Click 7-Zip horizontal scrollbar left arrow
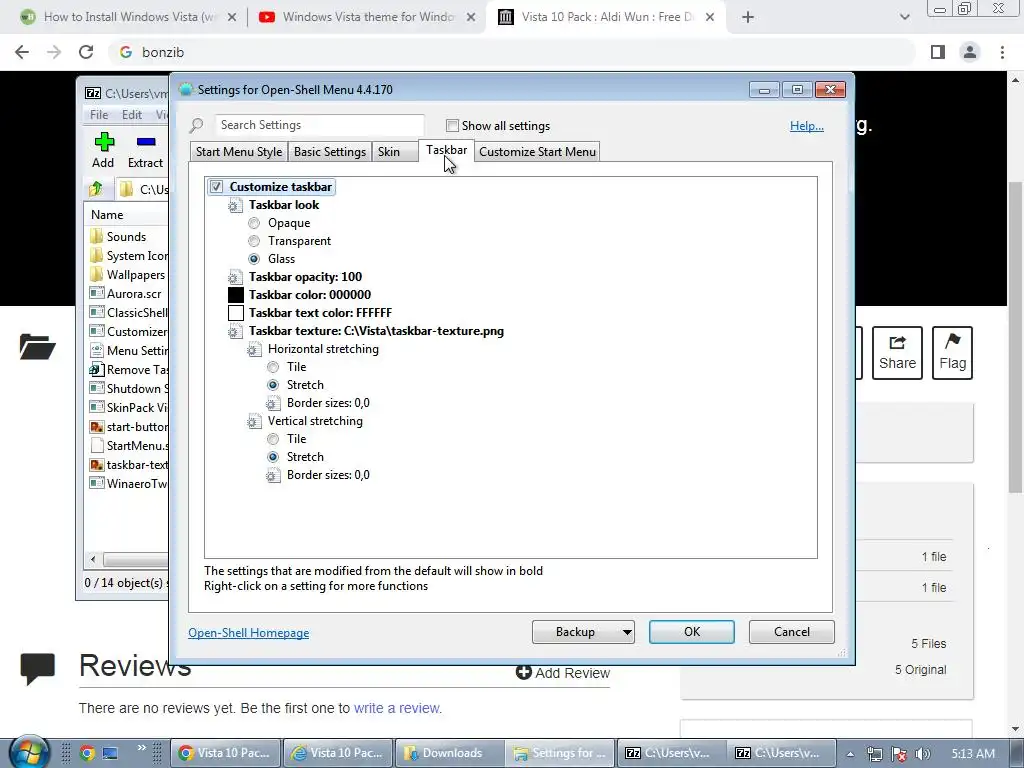 coord(93,560)
